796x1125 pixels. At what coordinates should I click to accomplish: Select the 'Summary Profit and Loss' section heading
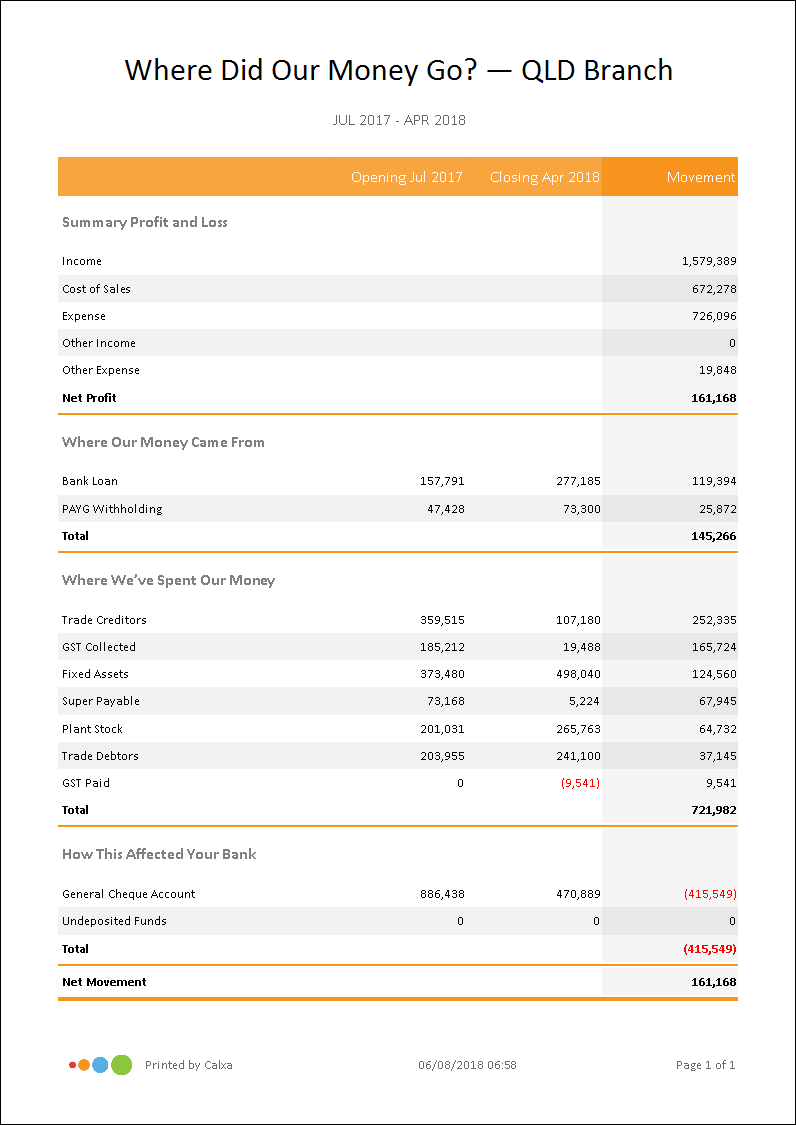(145, 222)
